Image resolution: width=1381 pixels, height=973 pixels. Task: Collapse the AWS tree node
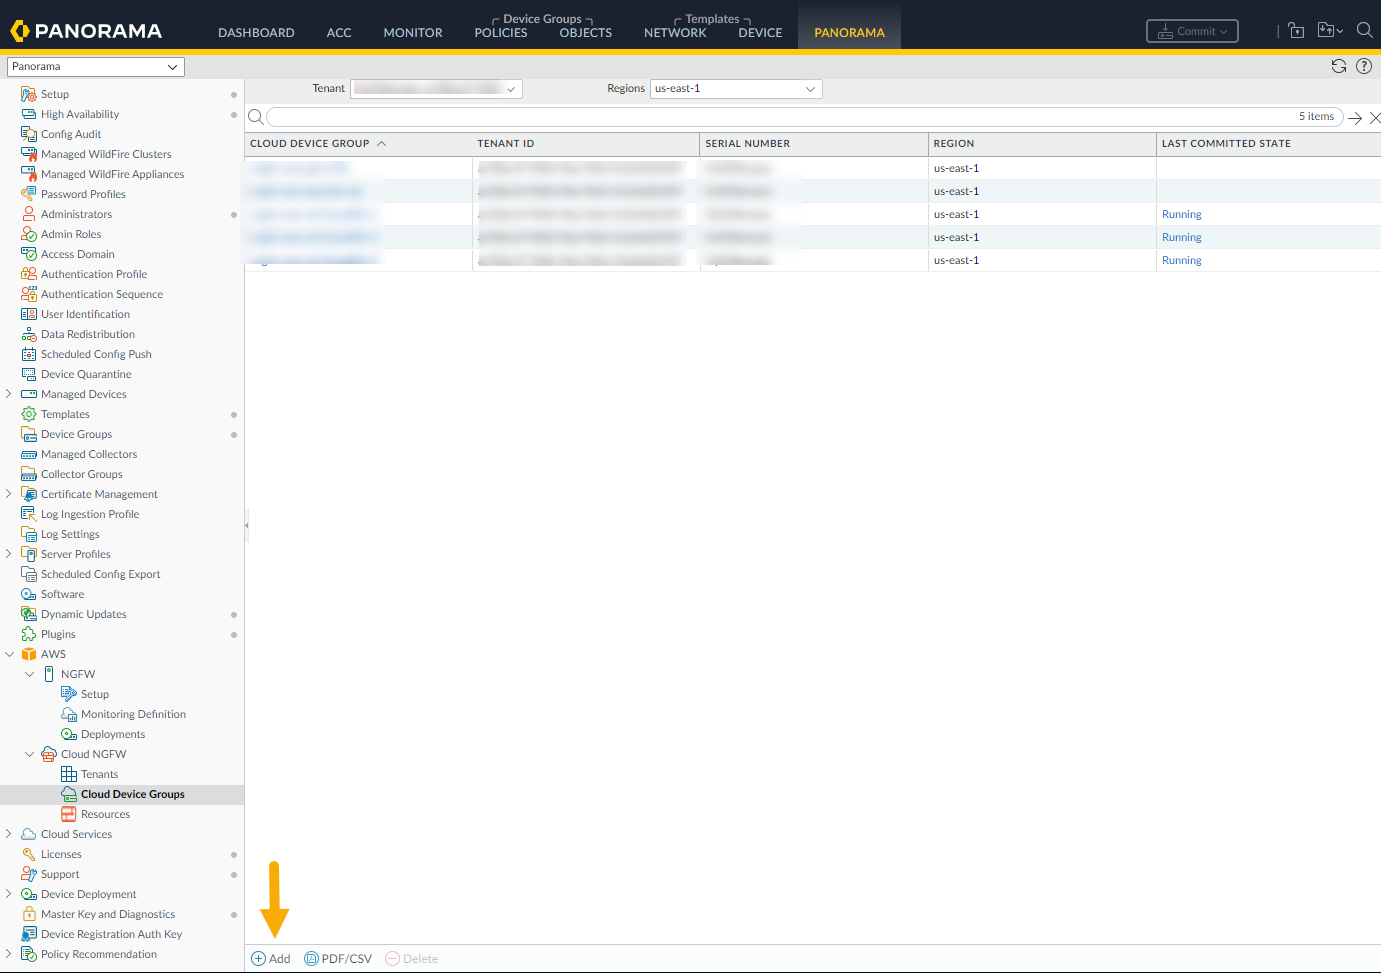10,654
